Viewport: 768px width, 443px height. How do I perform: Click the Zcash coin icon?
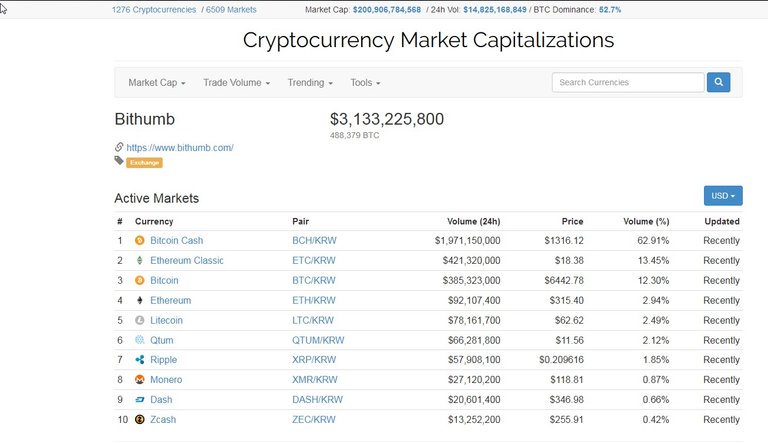pos(140,419)
